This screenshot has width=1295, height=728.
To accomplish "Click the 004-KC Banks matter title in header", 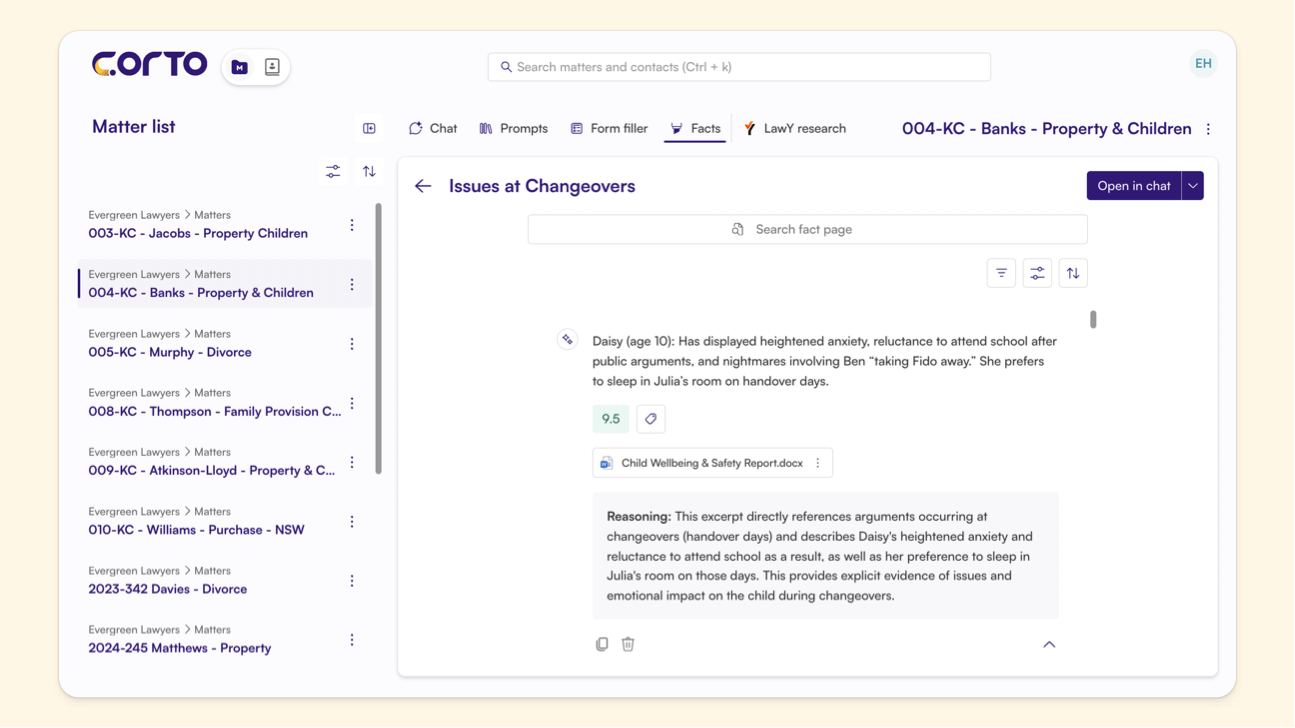I will click(1047, 129).
